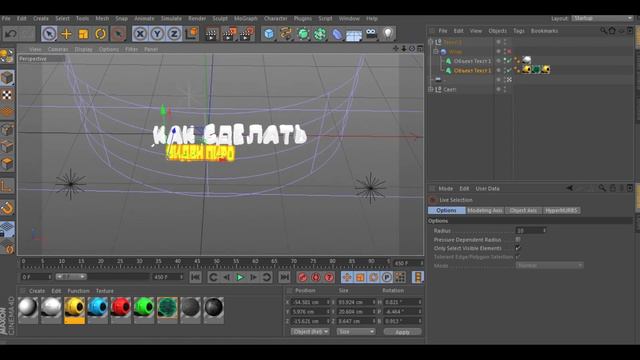
Task: Open the spline pen tools icon
Action: 286,34
